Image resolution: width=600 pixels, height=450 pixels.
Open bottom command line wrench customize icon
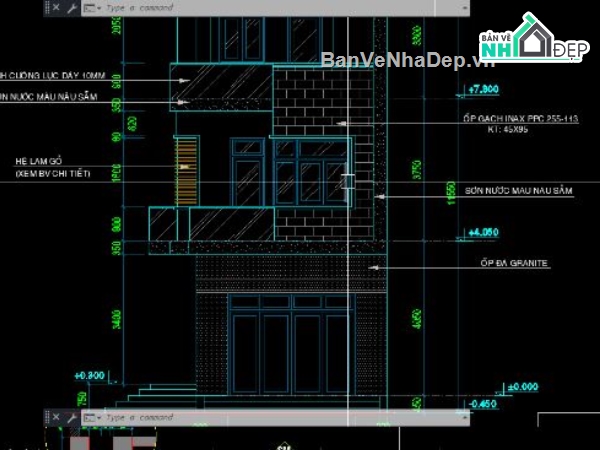72,417
